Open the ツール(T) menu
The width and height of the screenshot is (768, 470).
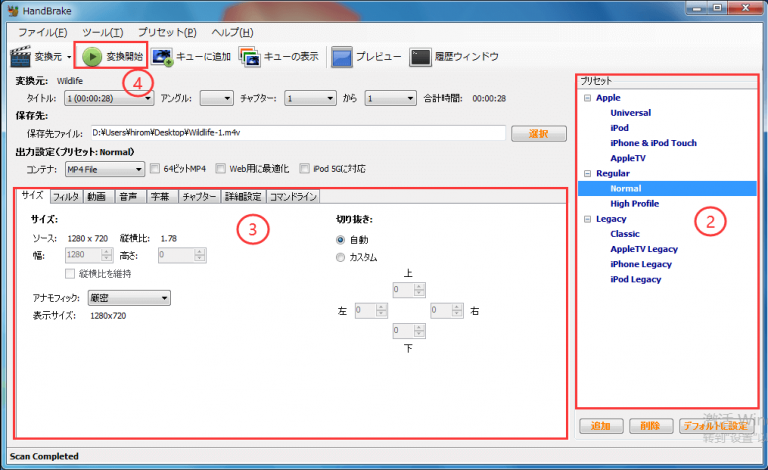(103, 32)
